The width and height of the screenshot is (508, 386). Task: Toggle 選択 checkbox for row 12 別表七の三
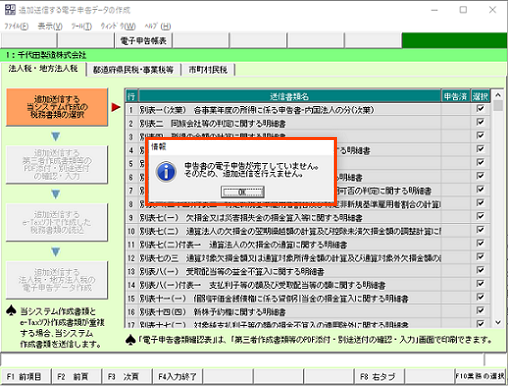pyautogui.click(x=480, y=256)
